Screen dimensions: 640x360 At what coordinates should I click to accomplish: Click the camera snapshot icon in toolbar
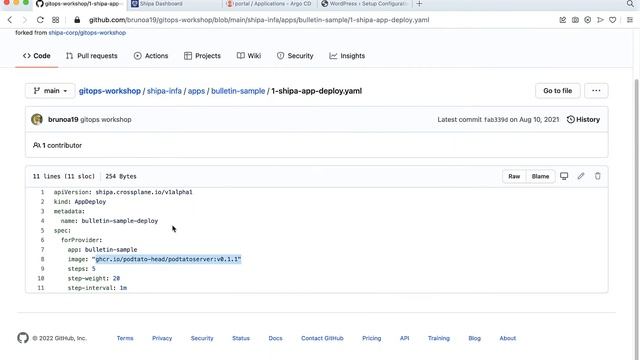click(x=575, y=20)
